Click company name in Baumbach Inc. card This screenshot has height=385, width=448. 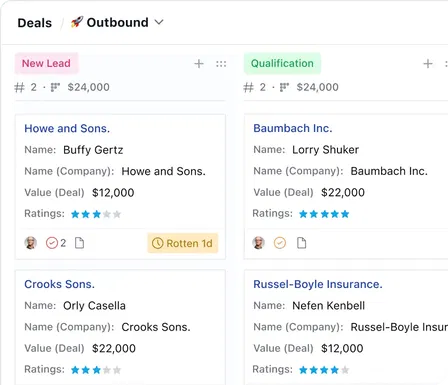tap(389, 171)
